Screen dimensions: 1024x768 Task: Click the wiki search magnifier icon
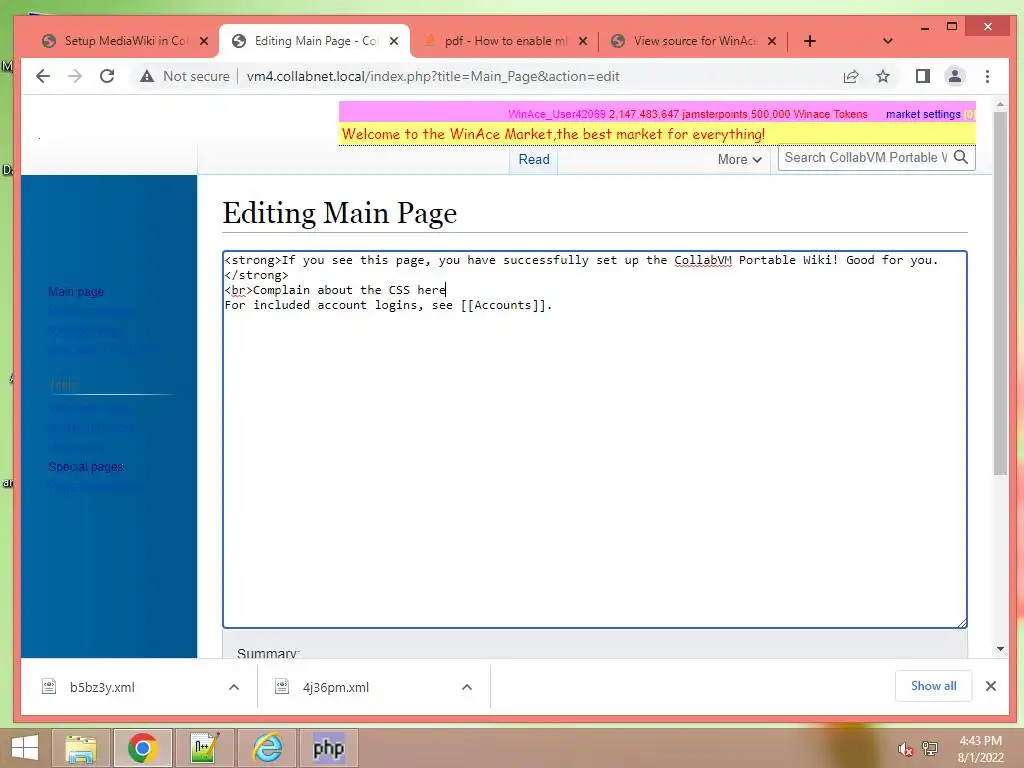point(961,157)
